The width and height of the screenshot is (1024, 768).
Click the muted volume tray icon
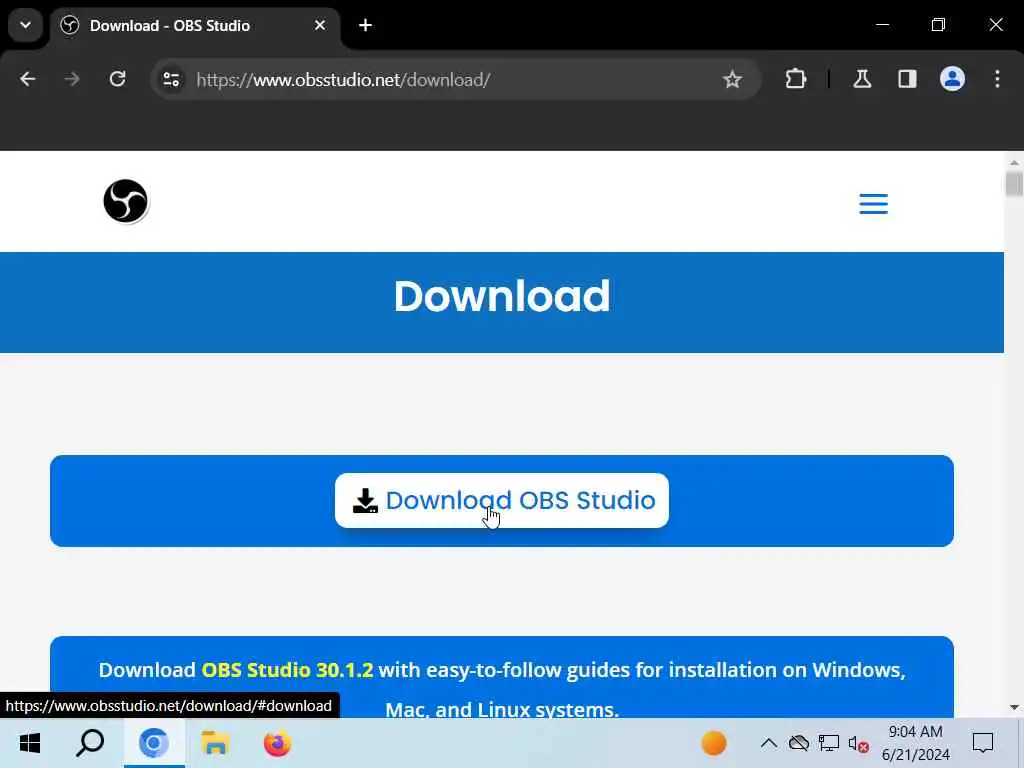click(858, 743)
